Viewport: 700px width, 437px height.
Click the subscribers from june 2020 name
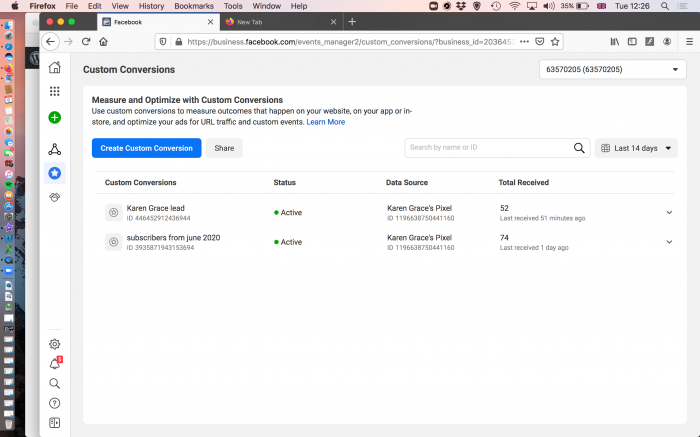click(x=173, y=237)
